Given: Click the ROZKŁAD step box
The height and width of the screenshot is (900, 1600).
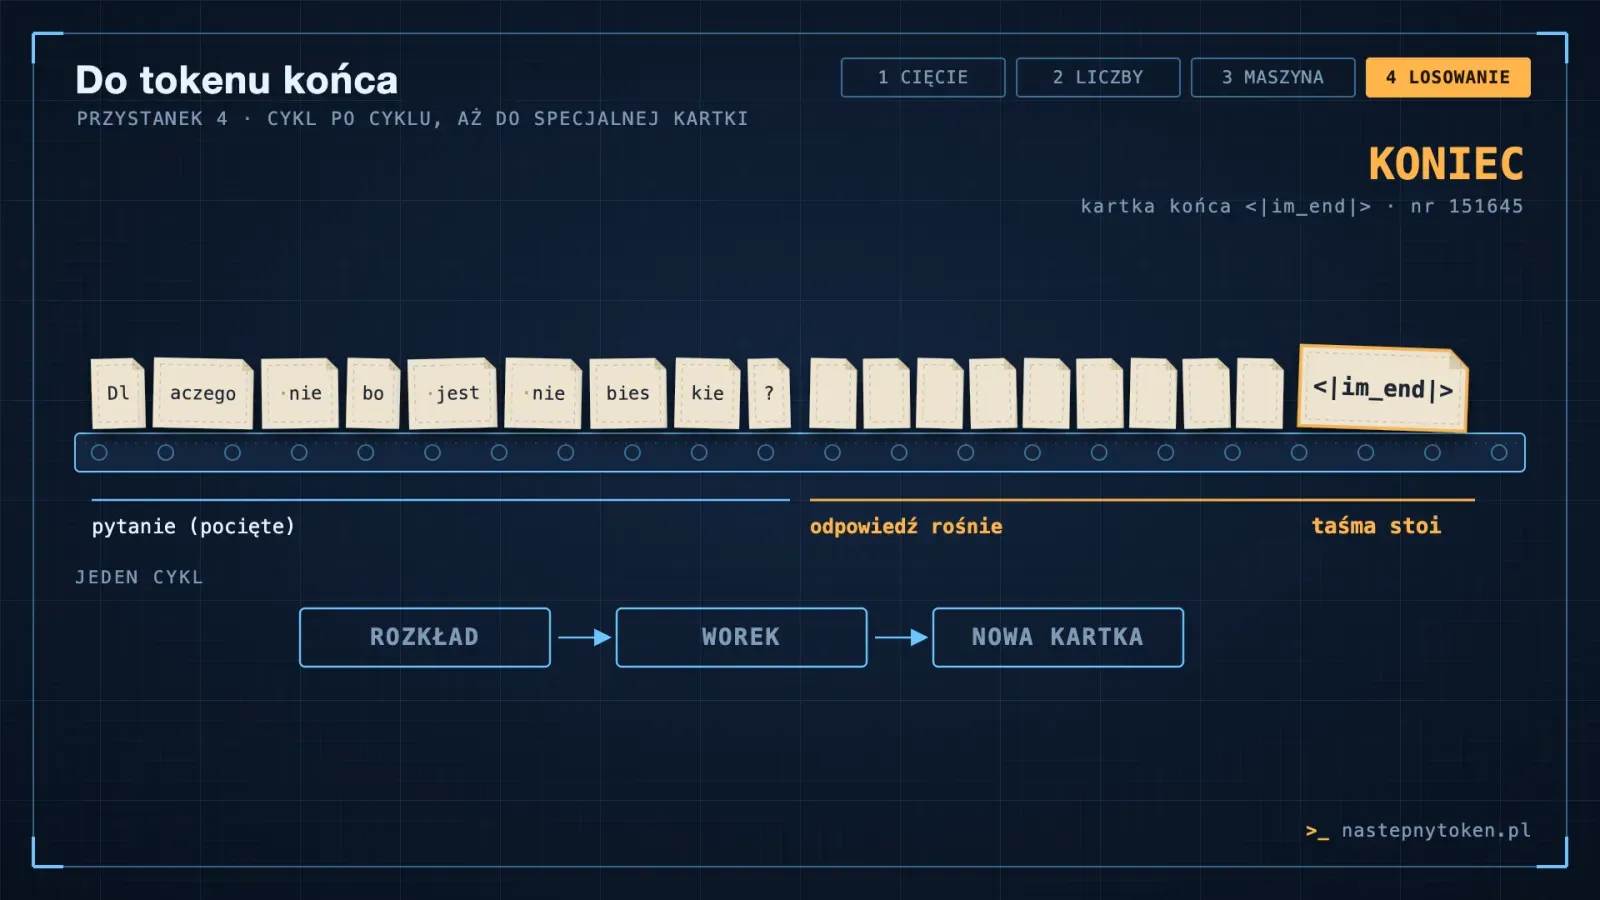Looking at the screenshot, I should pos(425,637).
